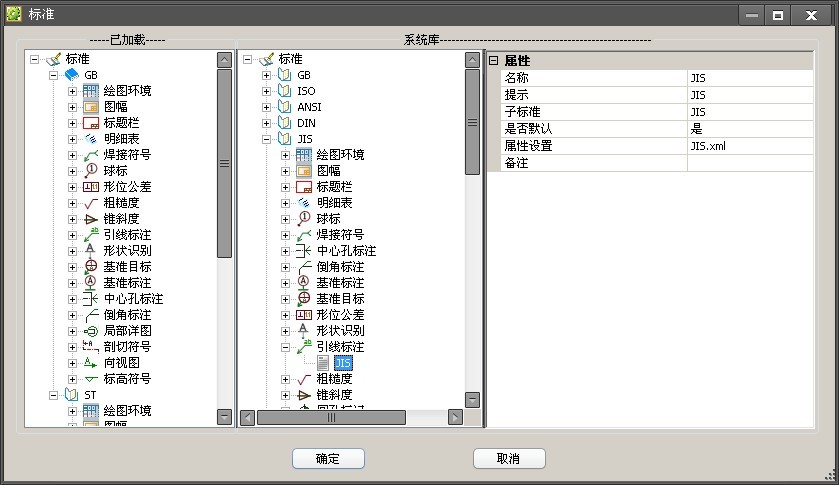
Task: Collapse the JIS node in system library
Action: pos(266,139)
